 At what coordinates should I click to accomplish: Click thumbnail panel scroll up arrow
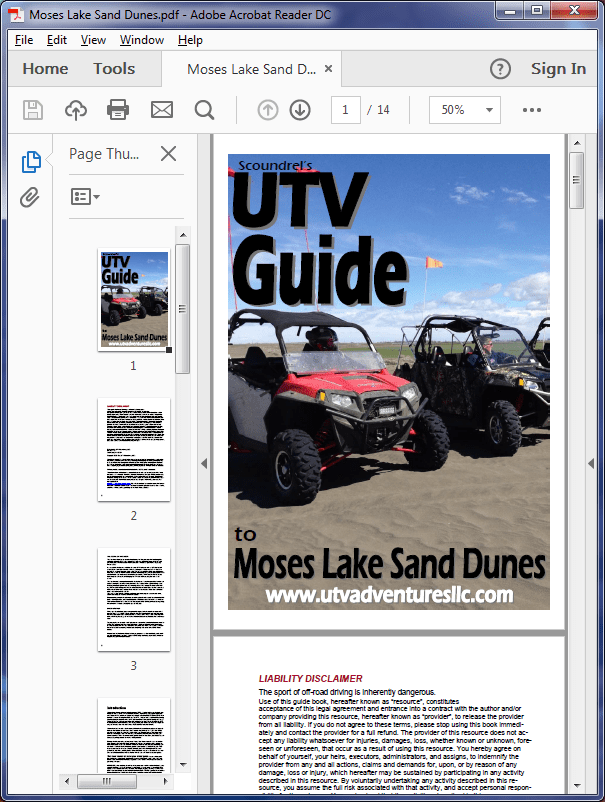pos(183,235)
